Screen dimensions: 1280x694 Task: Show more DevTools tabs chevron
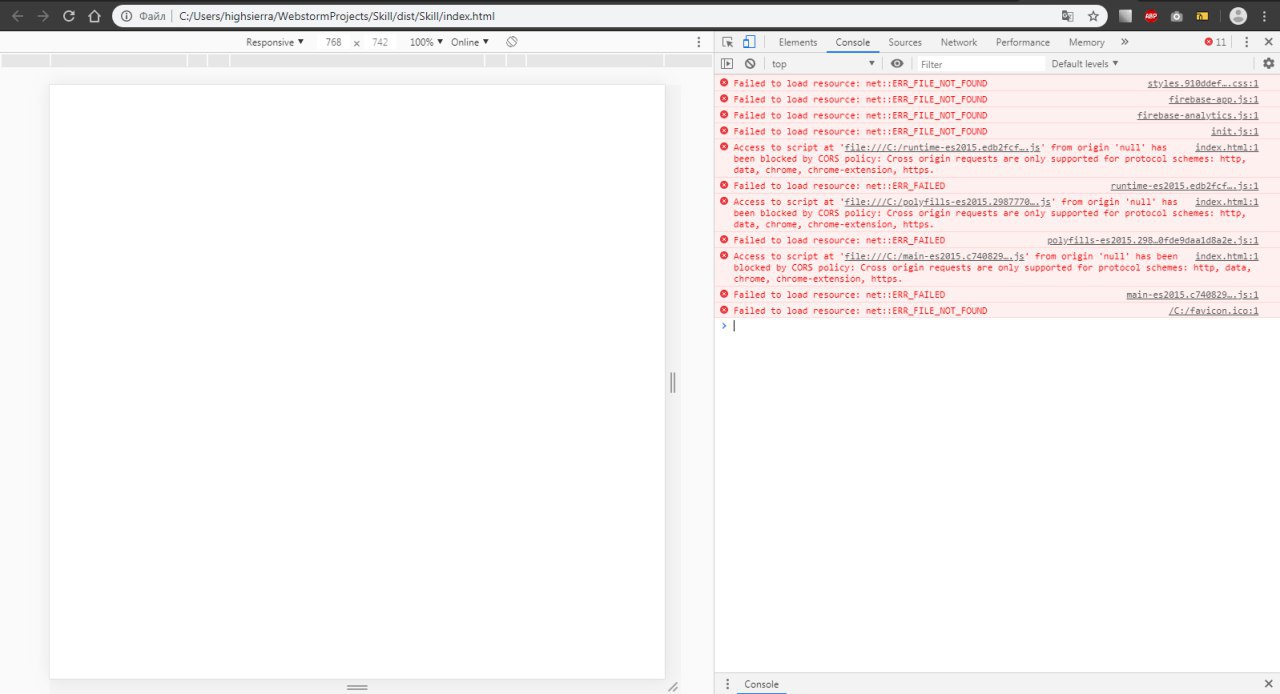click(x=1125, y=42)
